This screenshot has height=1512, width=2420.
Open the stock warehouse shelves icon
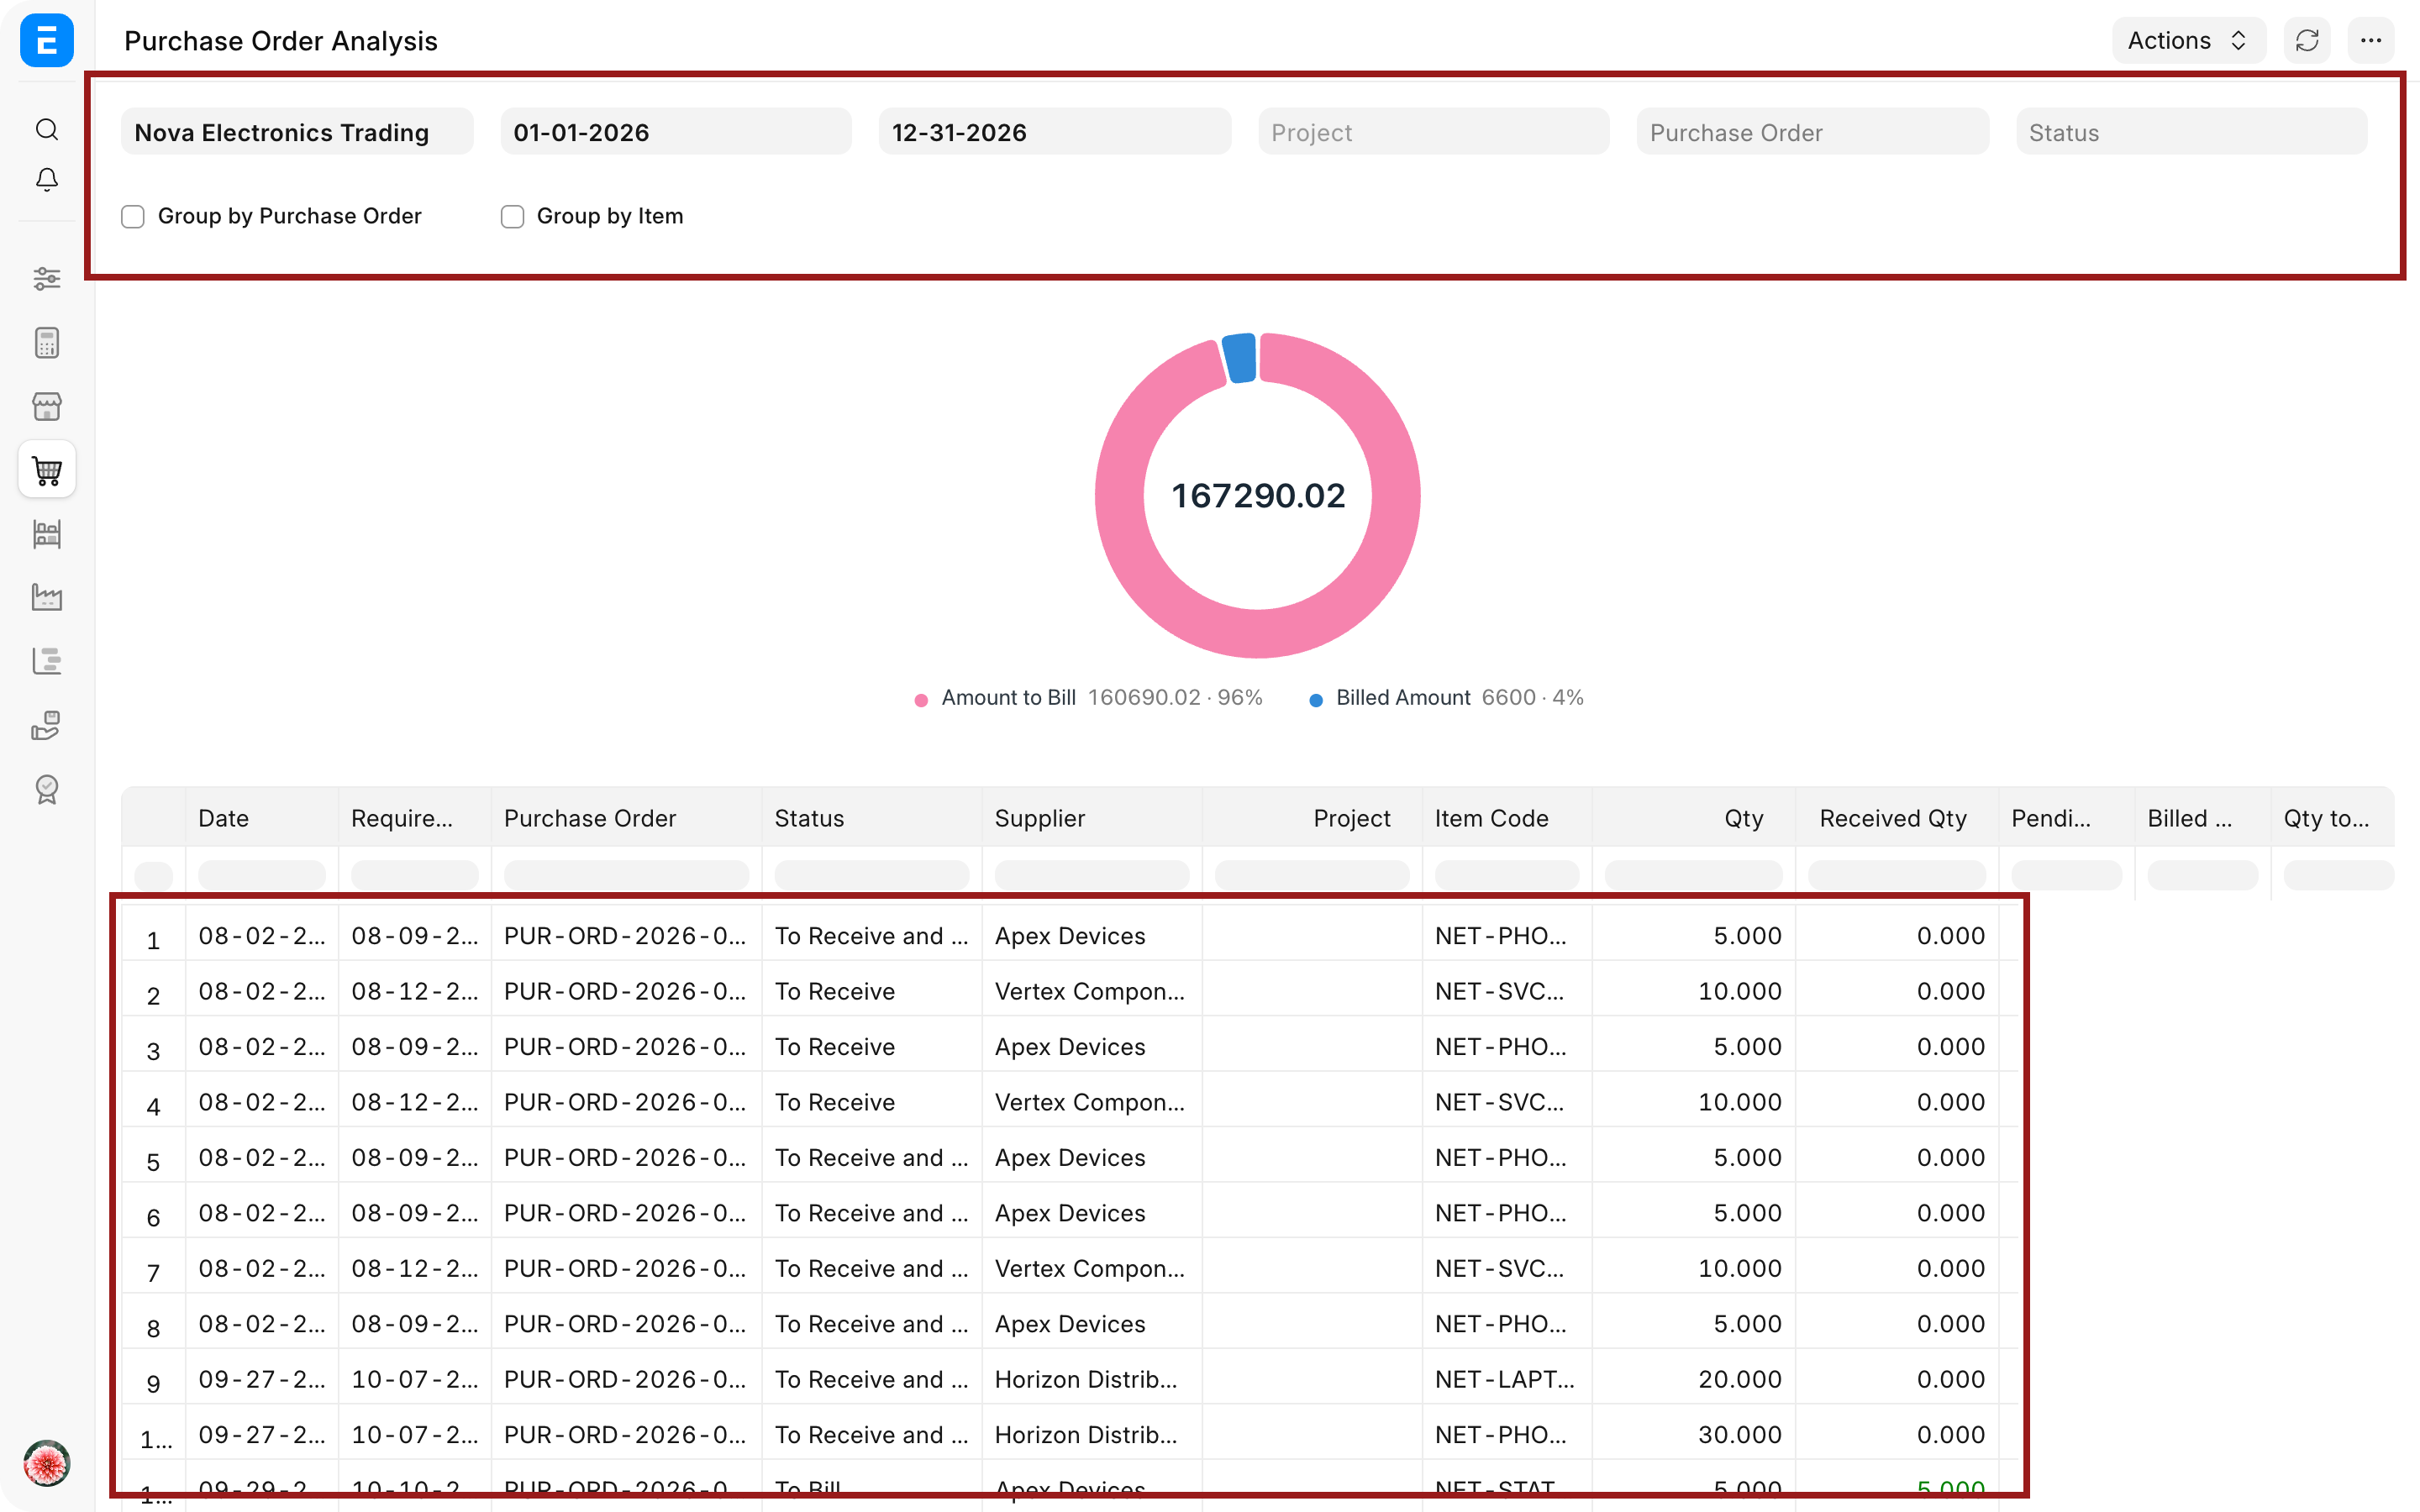[x=47, y=534]
